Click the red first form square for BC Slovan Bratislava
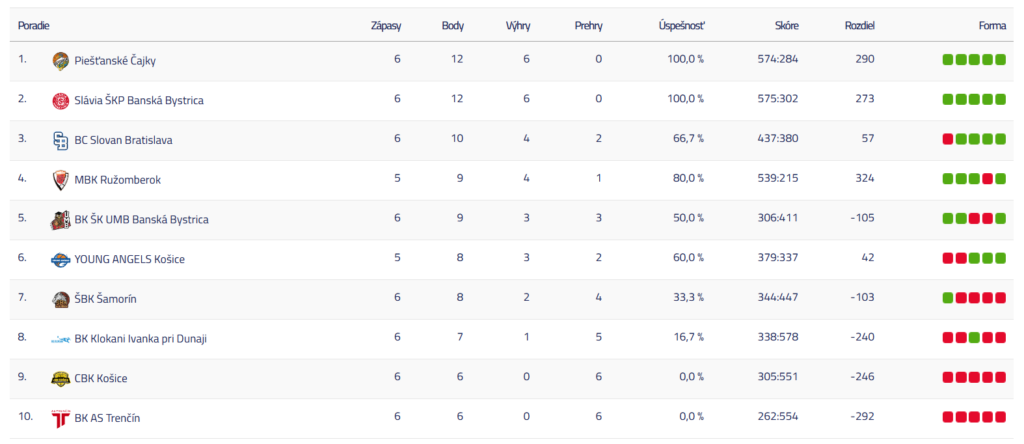The height and width of the screenshot is (444, 1024). 947,140
